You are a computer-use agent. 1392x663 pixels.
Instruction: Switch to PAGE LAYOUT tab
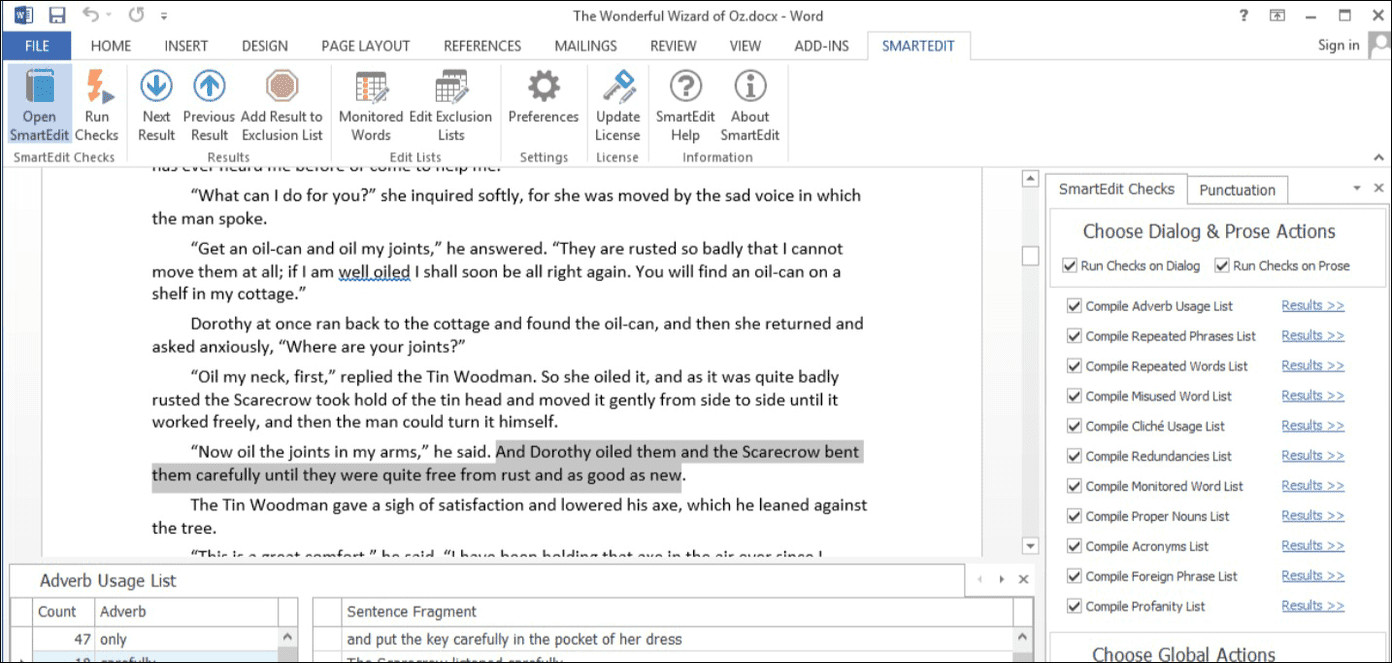[x=366, y=45]
